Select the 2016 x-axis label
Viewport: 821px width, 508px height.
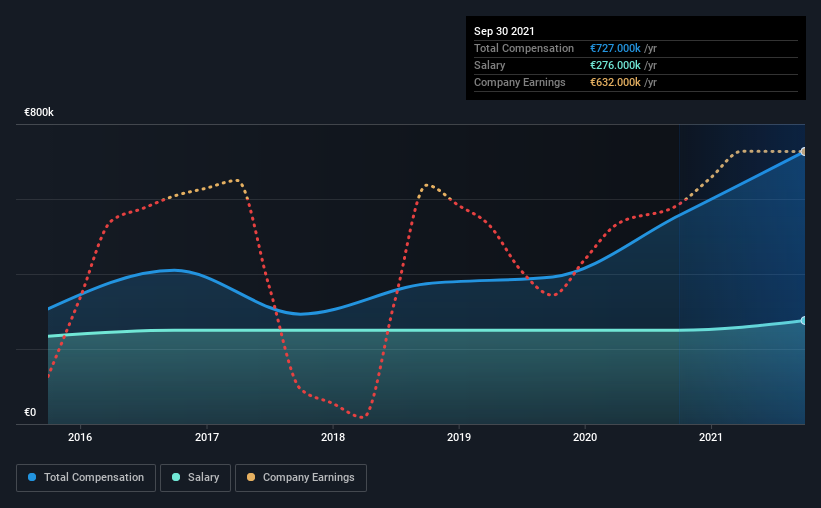pyautogui.click(x=80, y=437)
